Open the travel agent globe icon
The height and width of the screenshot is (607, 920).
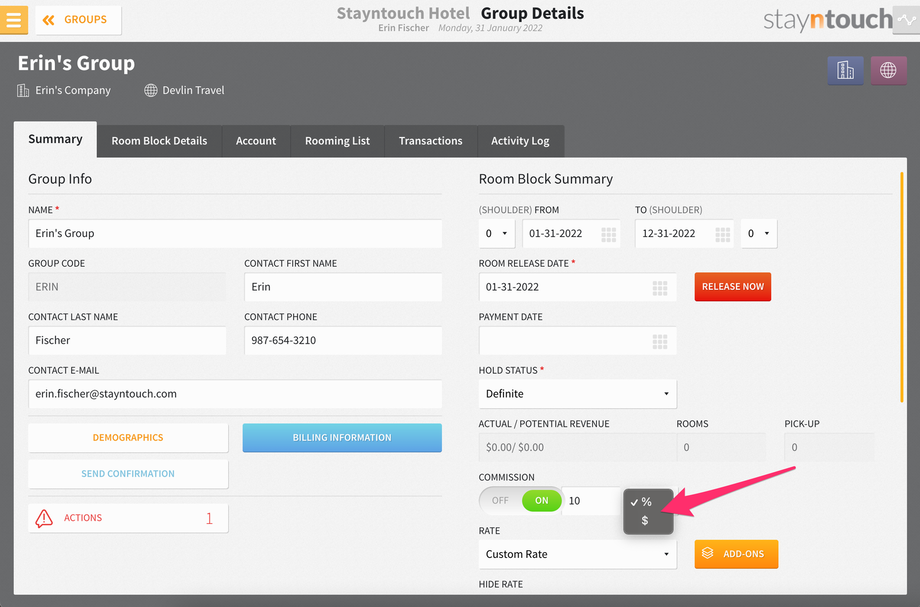tap(888, 70)
